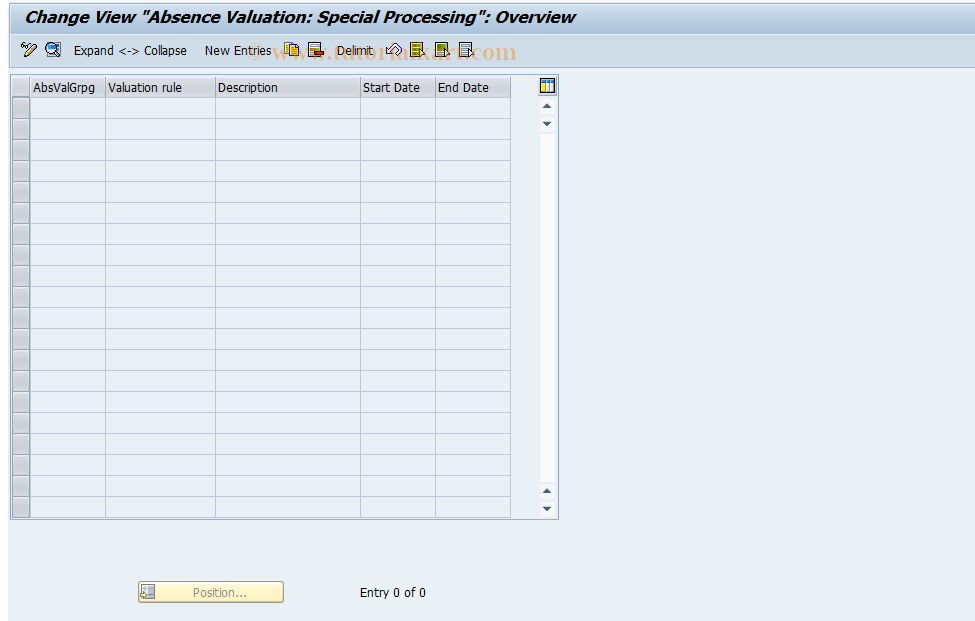Toggle Display/Change mode pencil icon
Screen dimensions: 975x621
pos(29,50)
